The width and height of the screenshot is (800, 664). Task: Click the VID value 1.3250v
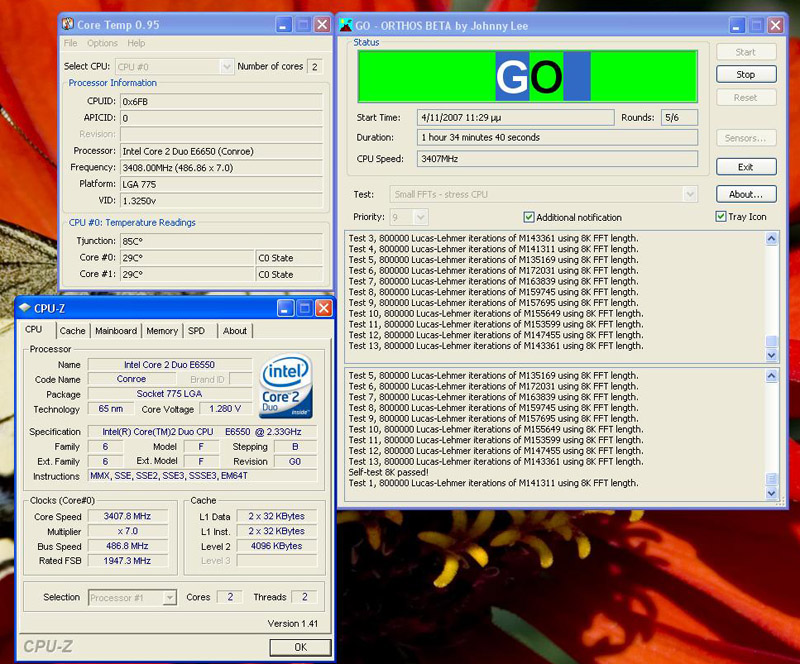point(221,201)
